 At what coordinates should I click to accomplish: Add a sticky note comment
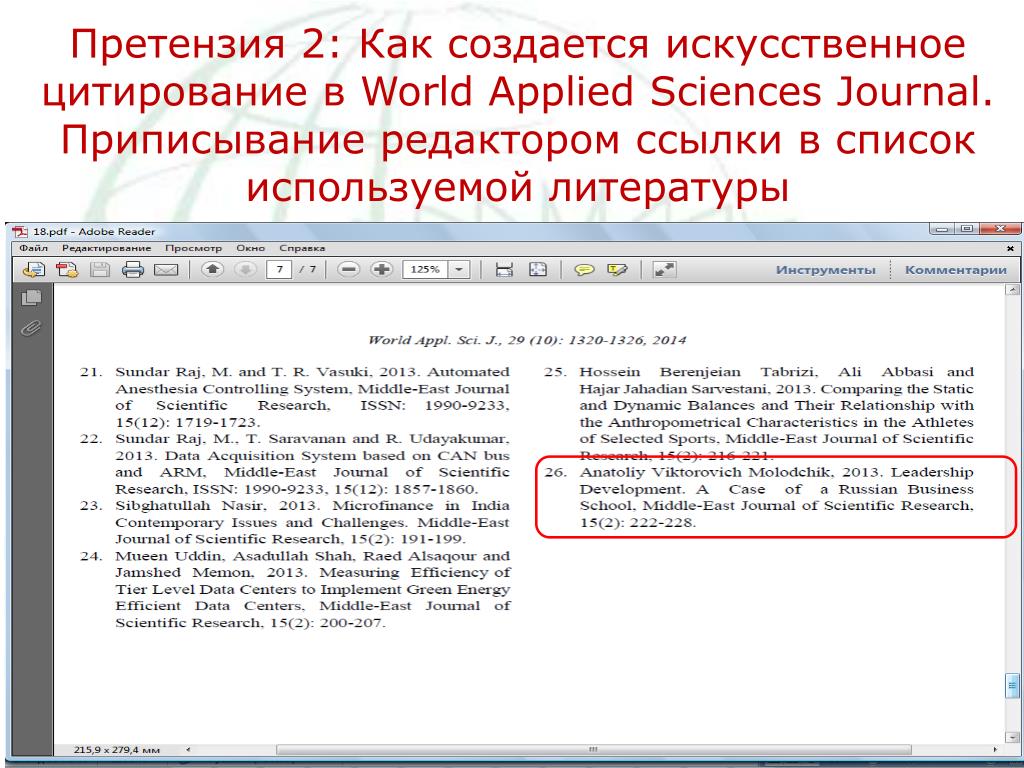(584, 269)
